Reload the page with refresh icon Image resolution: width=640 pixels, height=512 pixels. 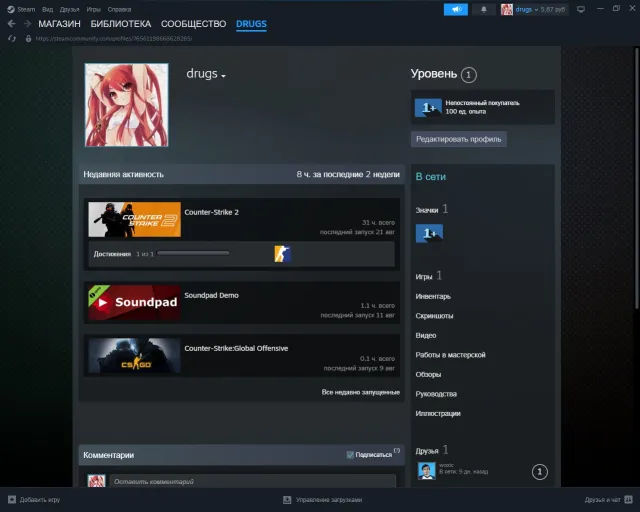12,38
